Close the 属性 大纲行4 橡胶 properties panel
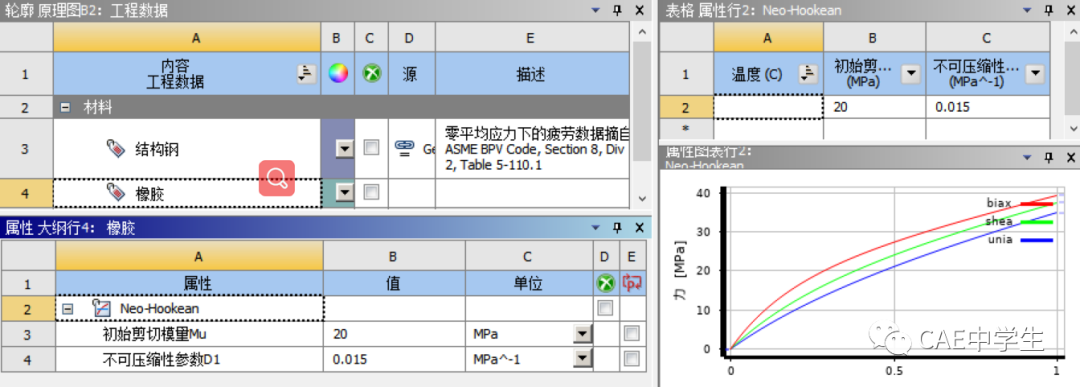1080x387 pixels. [x=639, y=228]
